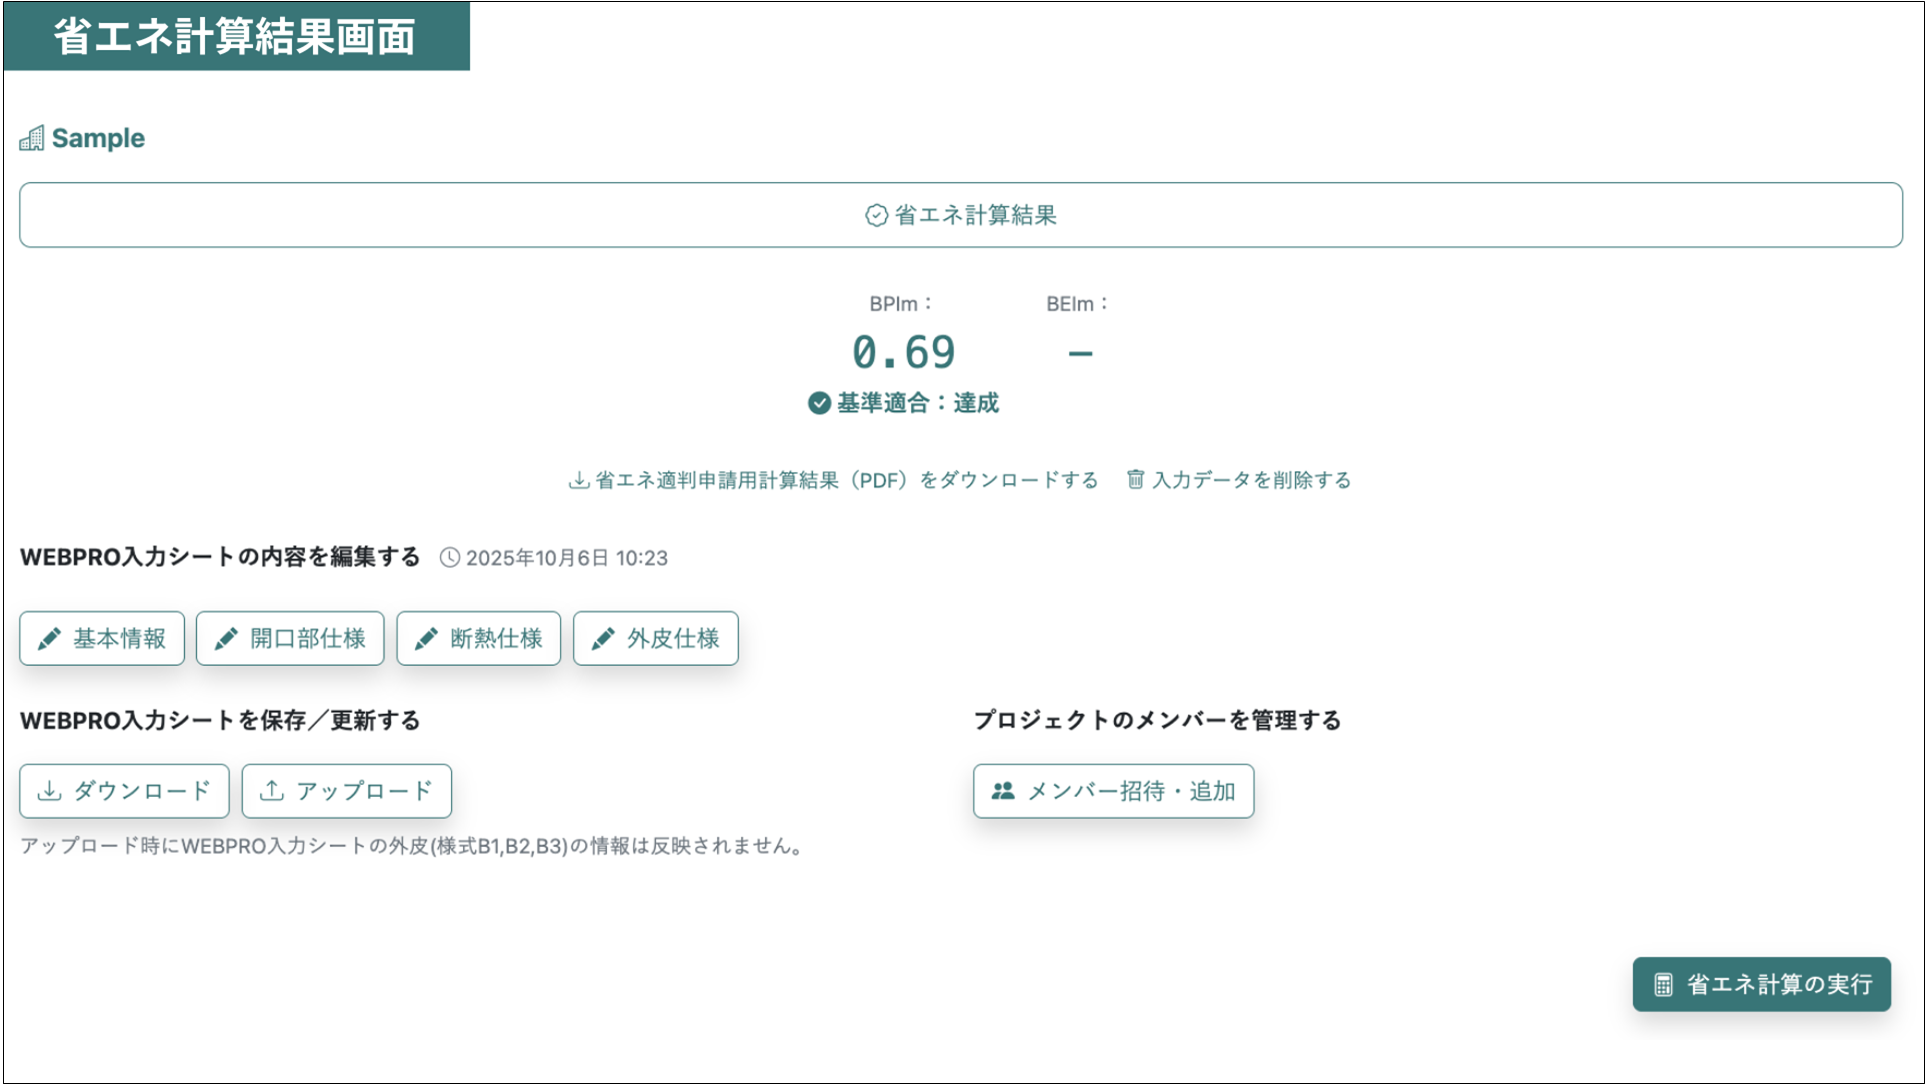Open メンバー招待・追加 dialog
1928x1085 pixels.
pyautogui.click(x=1113, y=791)
